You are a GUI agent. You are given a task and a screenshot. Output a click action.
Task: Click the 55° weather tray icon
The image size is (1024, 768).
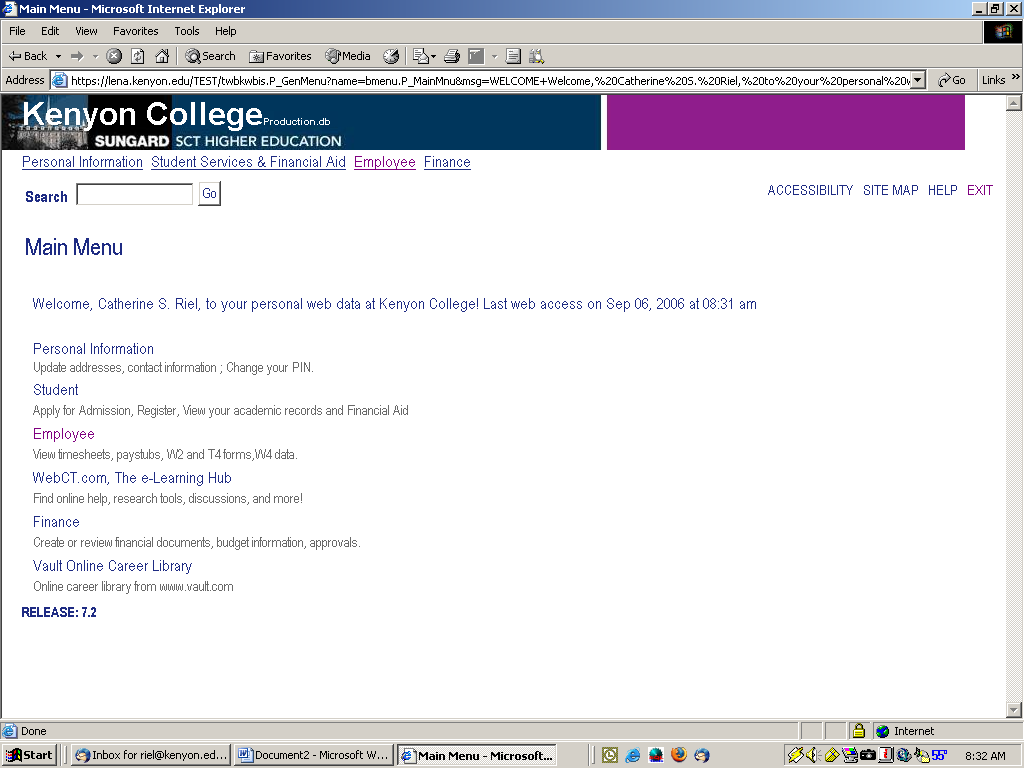pos(938,755)
